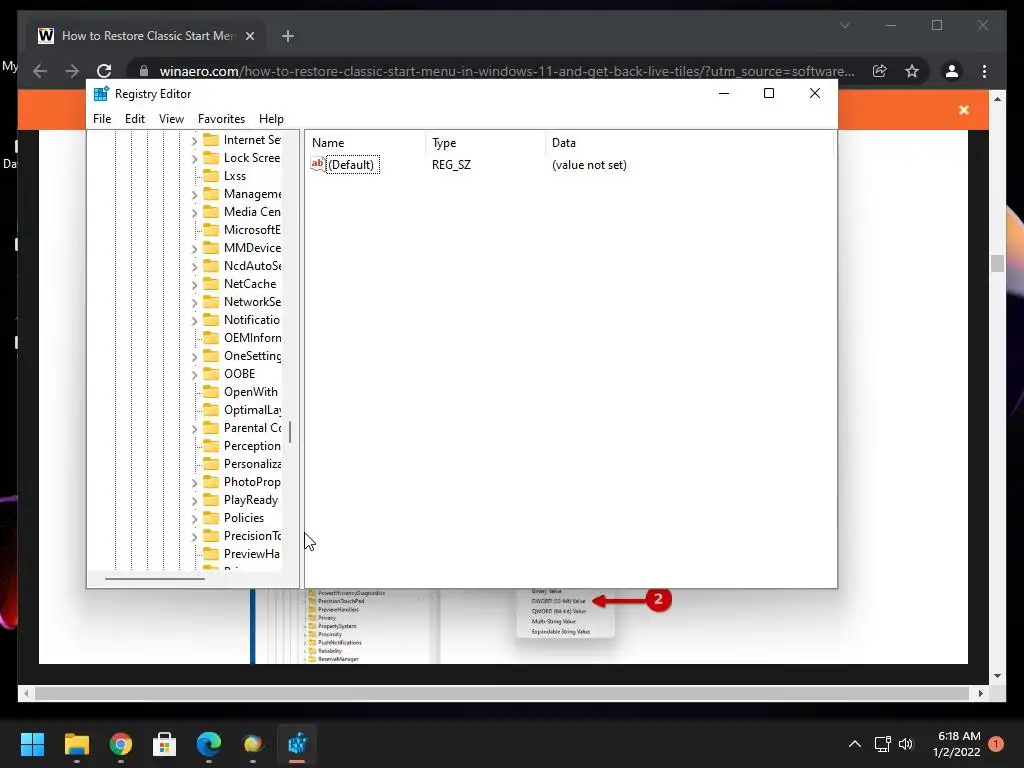
Task: Expand the NetCache registry key
Action: (194, 285)
